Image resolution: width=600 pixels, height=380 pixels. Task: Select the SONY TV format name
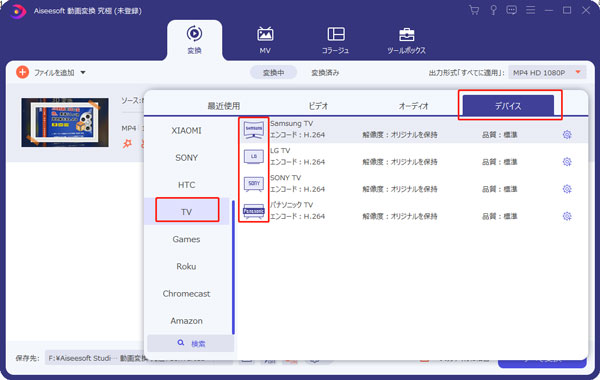285,178
